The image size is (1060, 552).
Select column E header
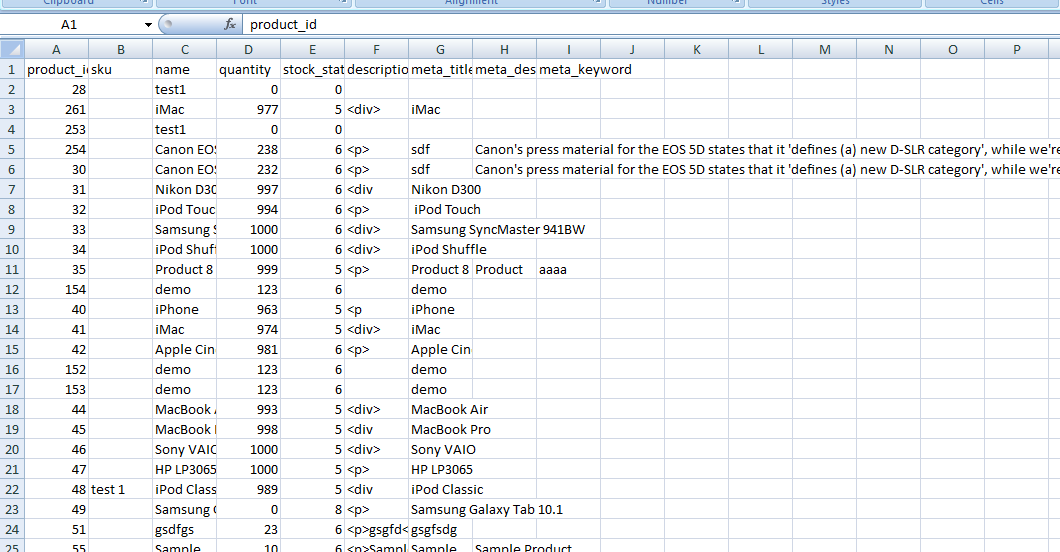point(312,49)
